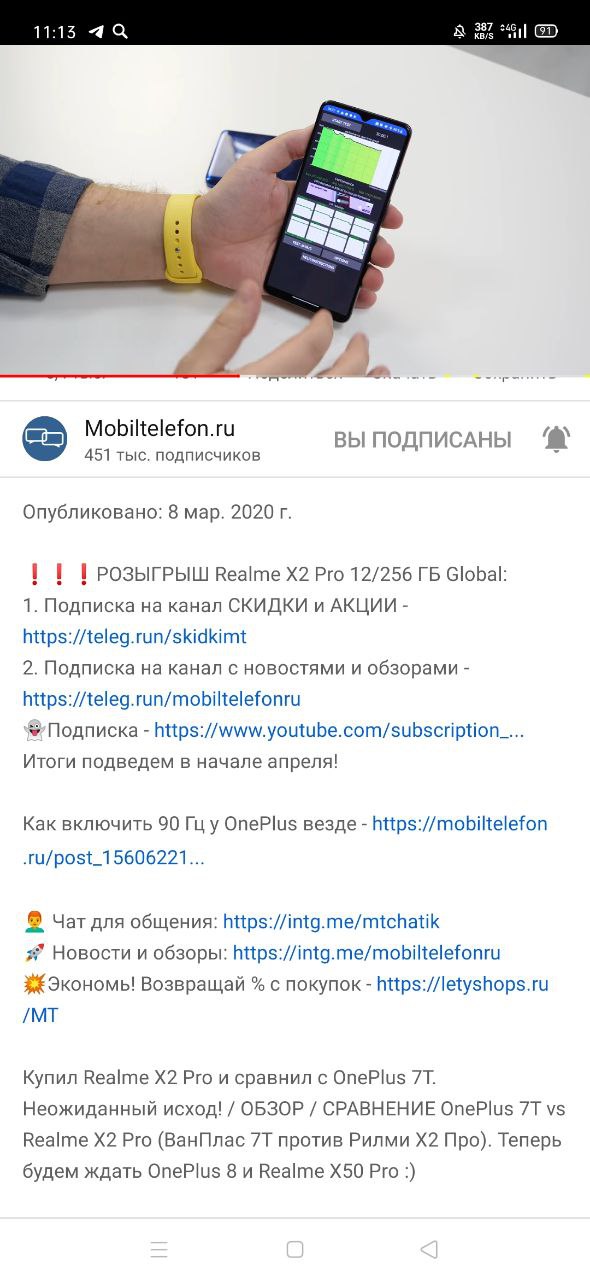Tap the Telegram icon in status bar
Viewport: 590px width, 1280px height.
pyautogui.click(x=96, y=31)
